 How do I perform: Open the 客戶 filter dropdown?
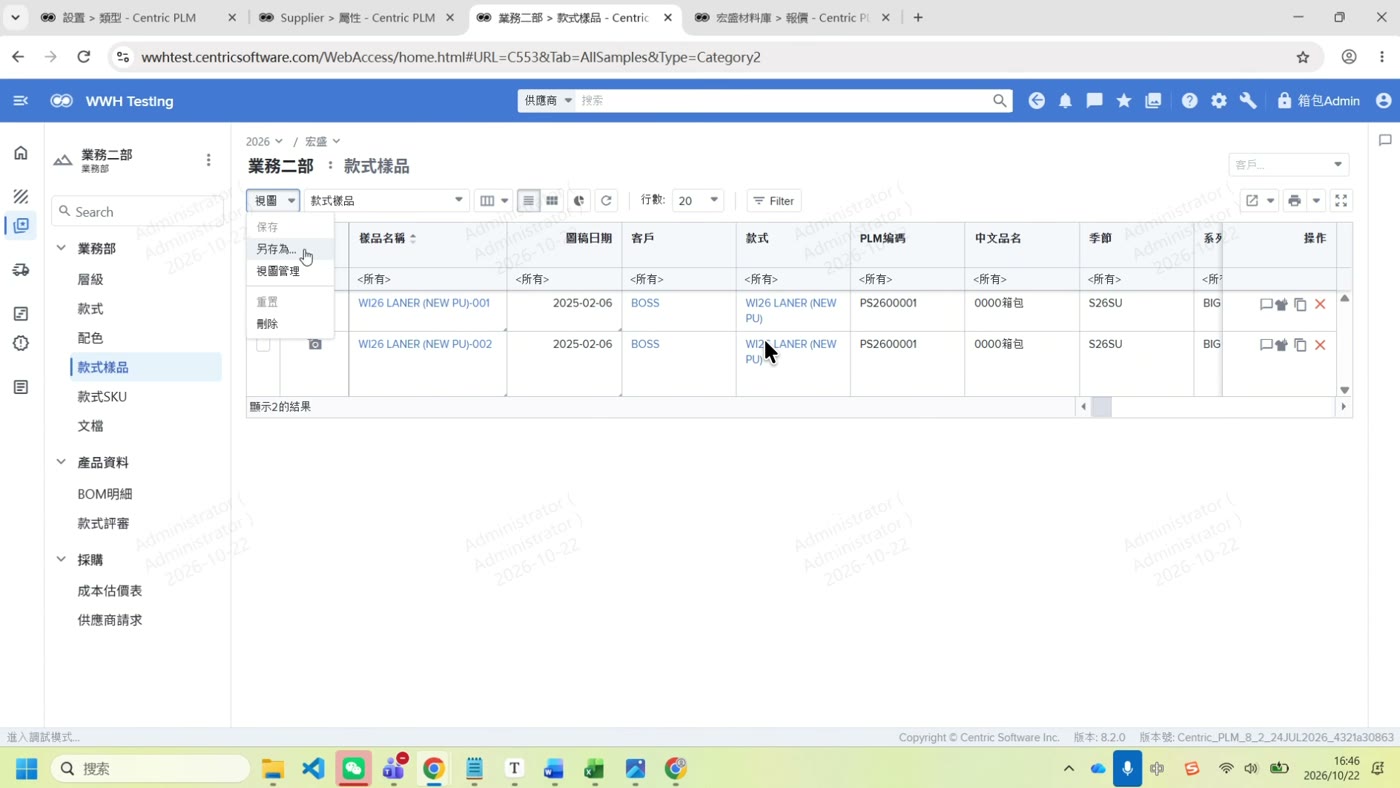click(1288, 165)
